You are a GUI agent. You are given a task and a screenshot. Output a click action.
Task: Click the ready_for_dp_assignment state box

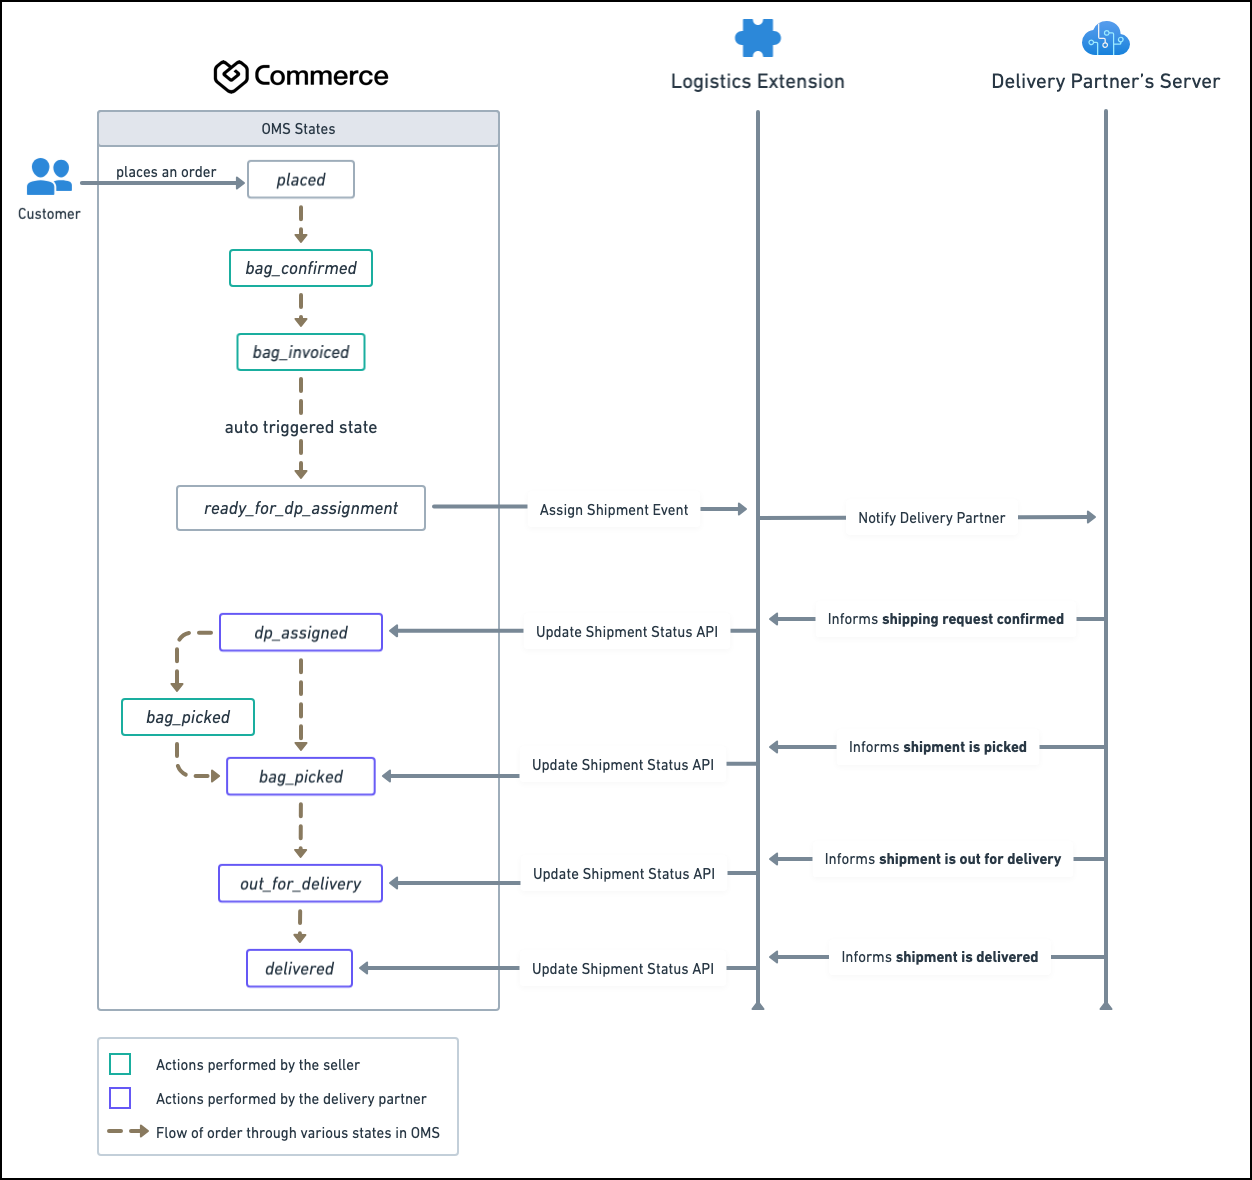tap(301, 508)
